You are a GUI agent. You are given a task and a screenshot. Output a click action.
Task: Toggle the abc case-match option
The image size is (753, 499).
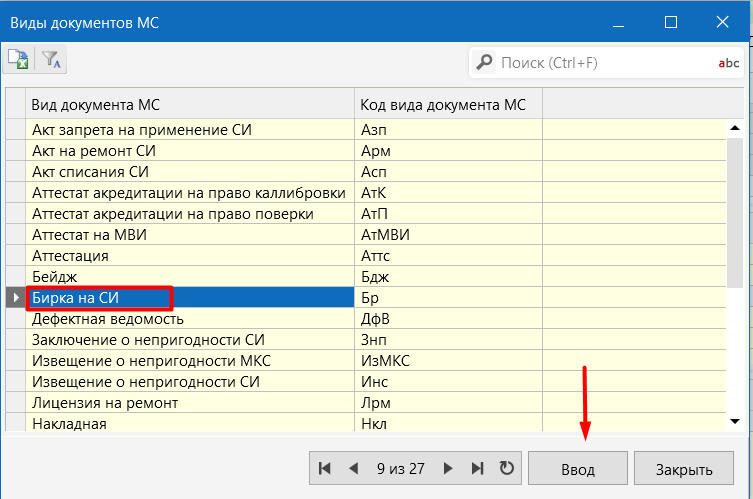point(728,63)
